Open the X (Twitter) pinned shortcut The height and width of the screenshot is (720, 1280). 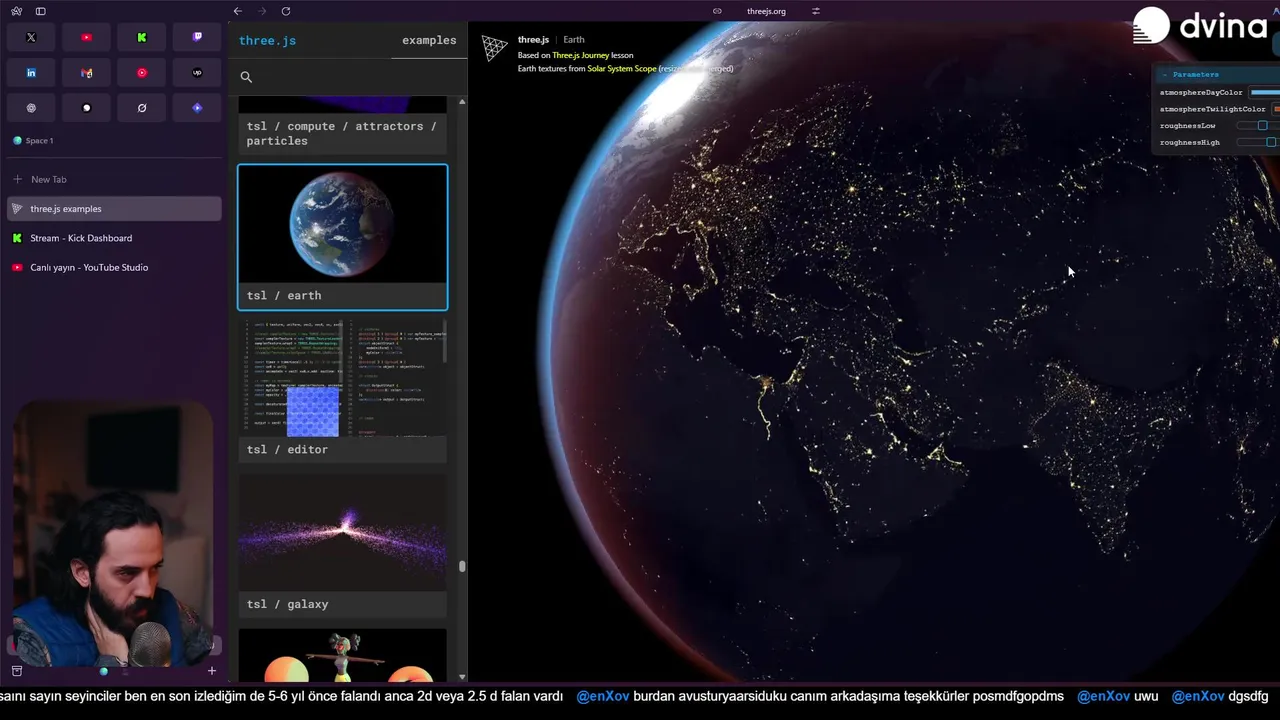(31, 37)
